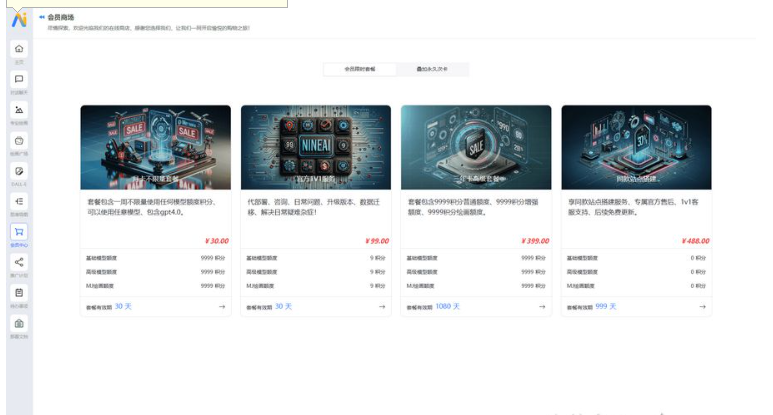Click the arrow on the ¥488.00 package card
This screenshot has height=415, width=773.
pyautogui.click(x=703, y=307)
